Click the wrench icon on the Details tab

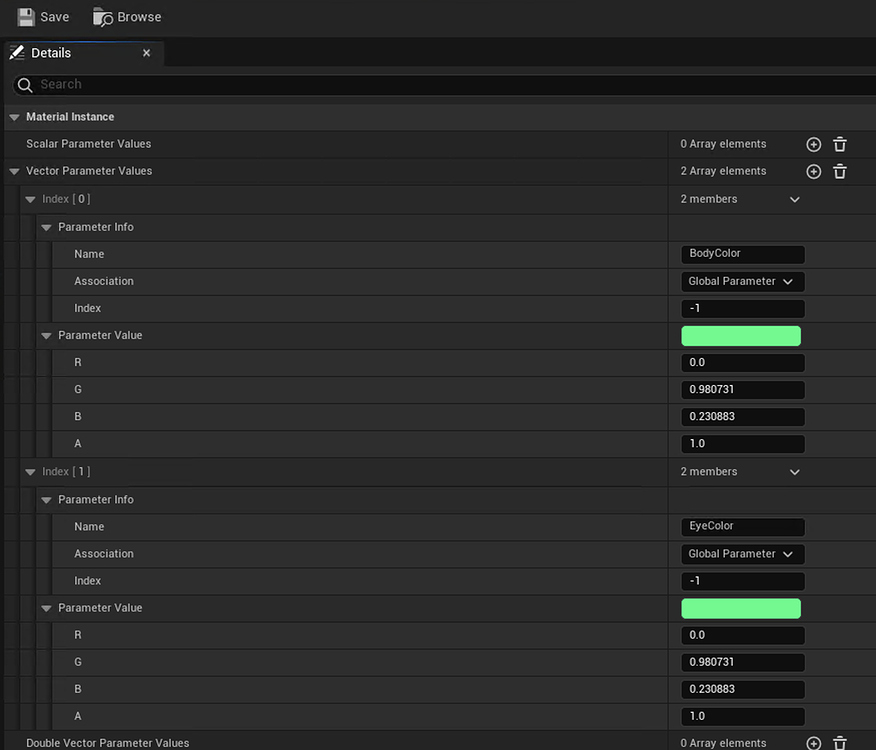15,52
